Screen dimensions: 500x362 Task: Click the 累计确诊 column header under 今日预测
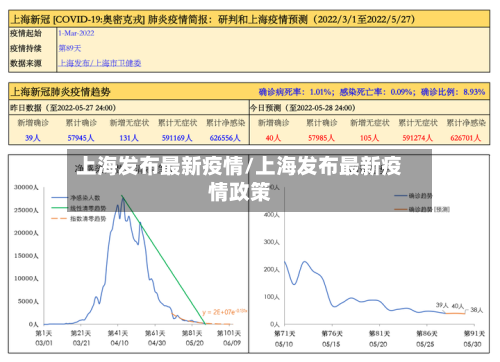click(322, 123)
